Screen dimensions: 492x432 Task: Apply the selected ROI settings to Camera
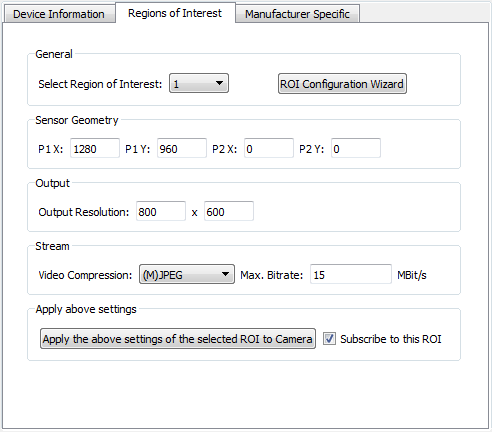[178, 339]
